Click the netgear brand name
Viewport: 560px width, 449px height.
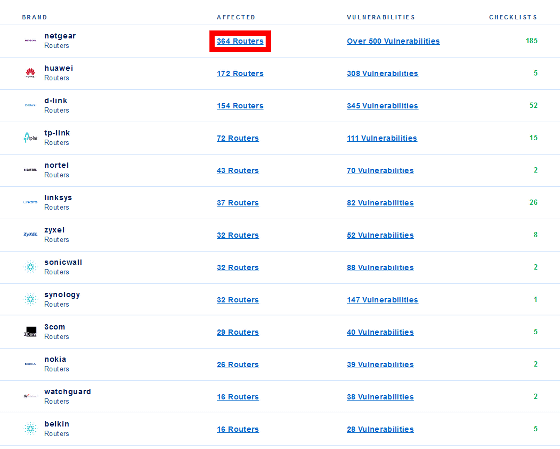point(60,36)
